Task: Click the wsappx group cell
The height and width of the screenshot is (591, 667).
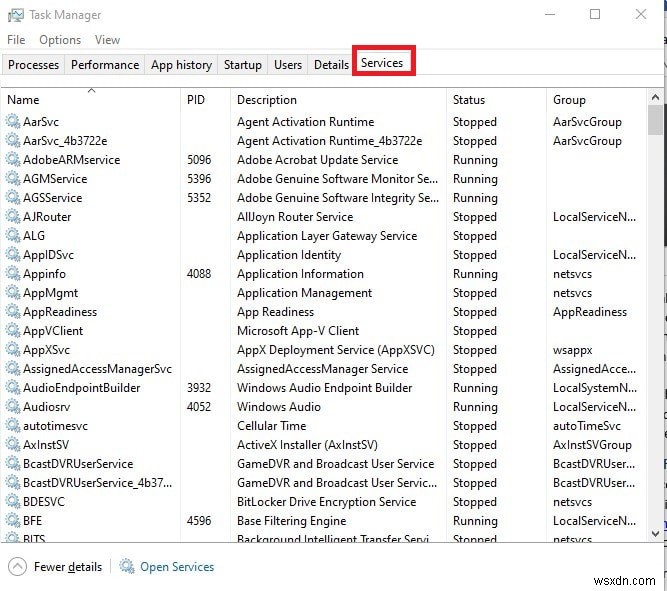Action: tap(573, 350)
